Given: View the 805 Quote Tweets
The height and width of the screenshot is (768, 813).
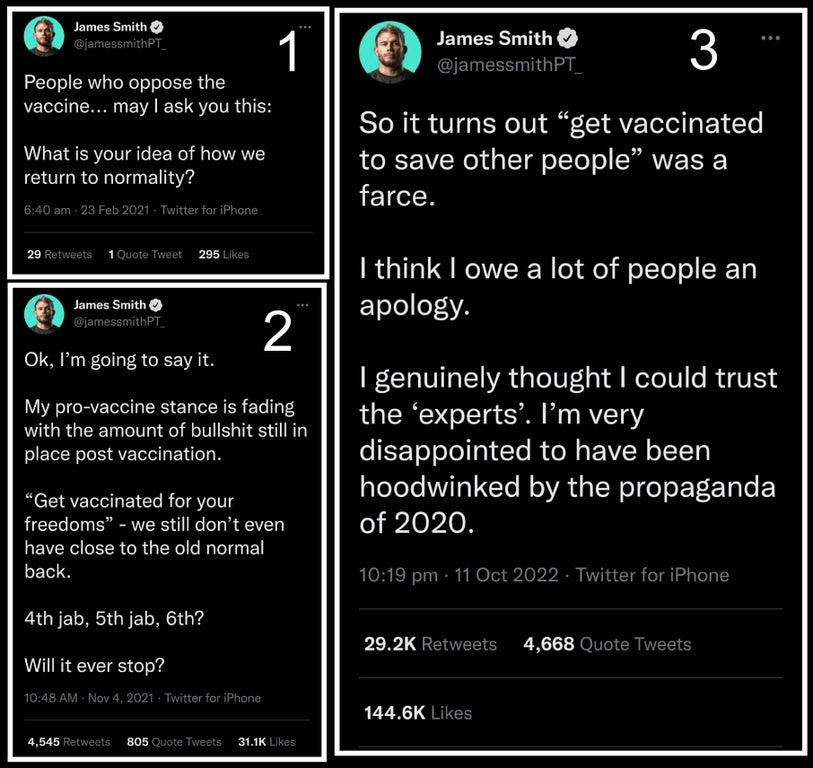Looking at the screenshot, I should point(174,741).
